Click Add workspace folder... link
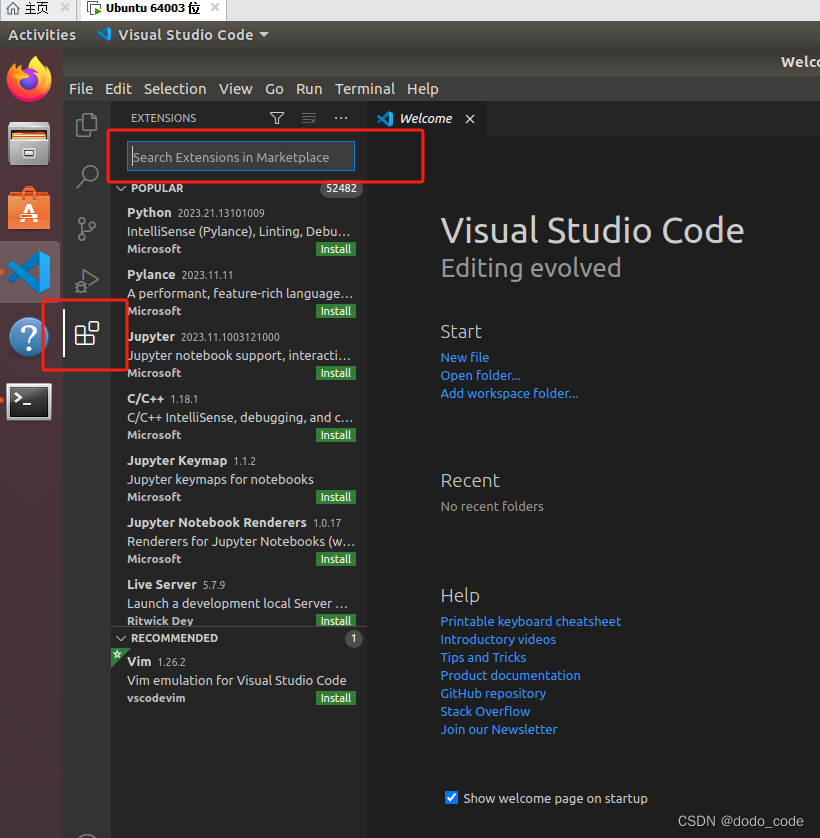The width and height of the screenshot is (820, 838). click(x=509, y=393)
